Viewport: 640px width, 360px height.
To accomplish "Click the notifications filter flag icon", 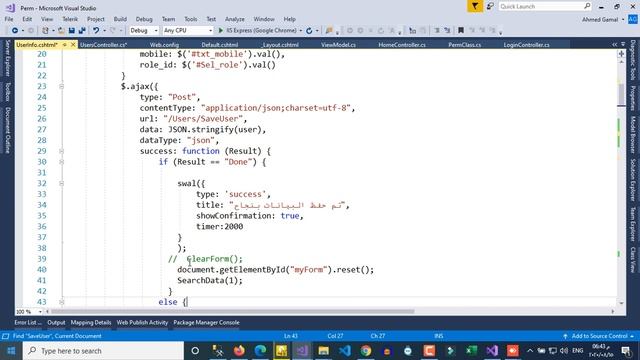I will pyautogui.click(x=475, y=6).
